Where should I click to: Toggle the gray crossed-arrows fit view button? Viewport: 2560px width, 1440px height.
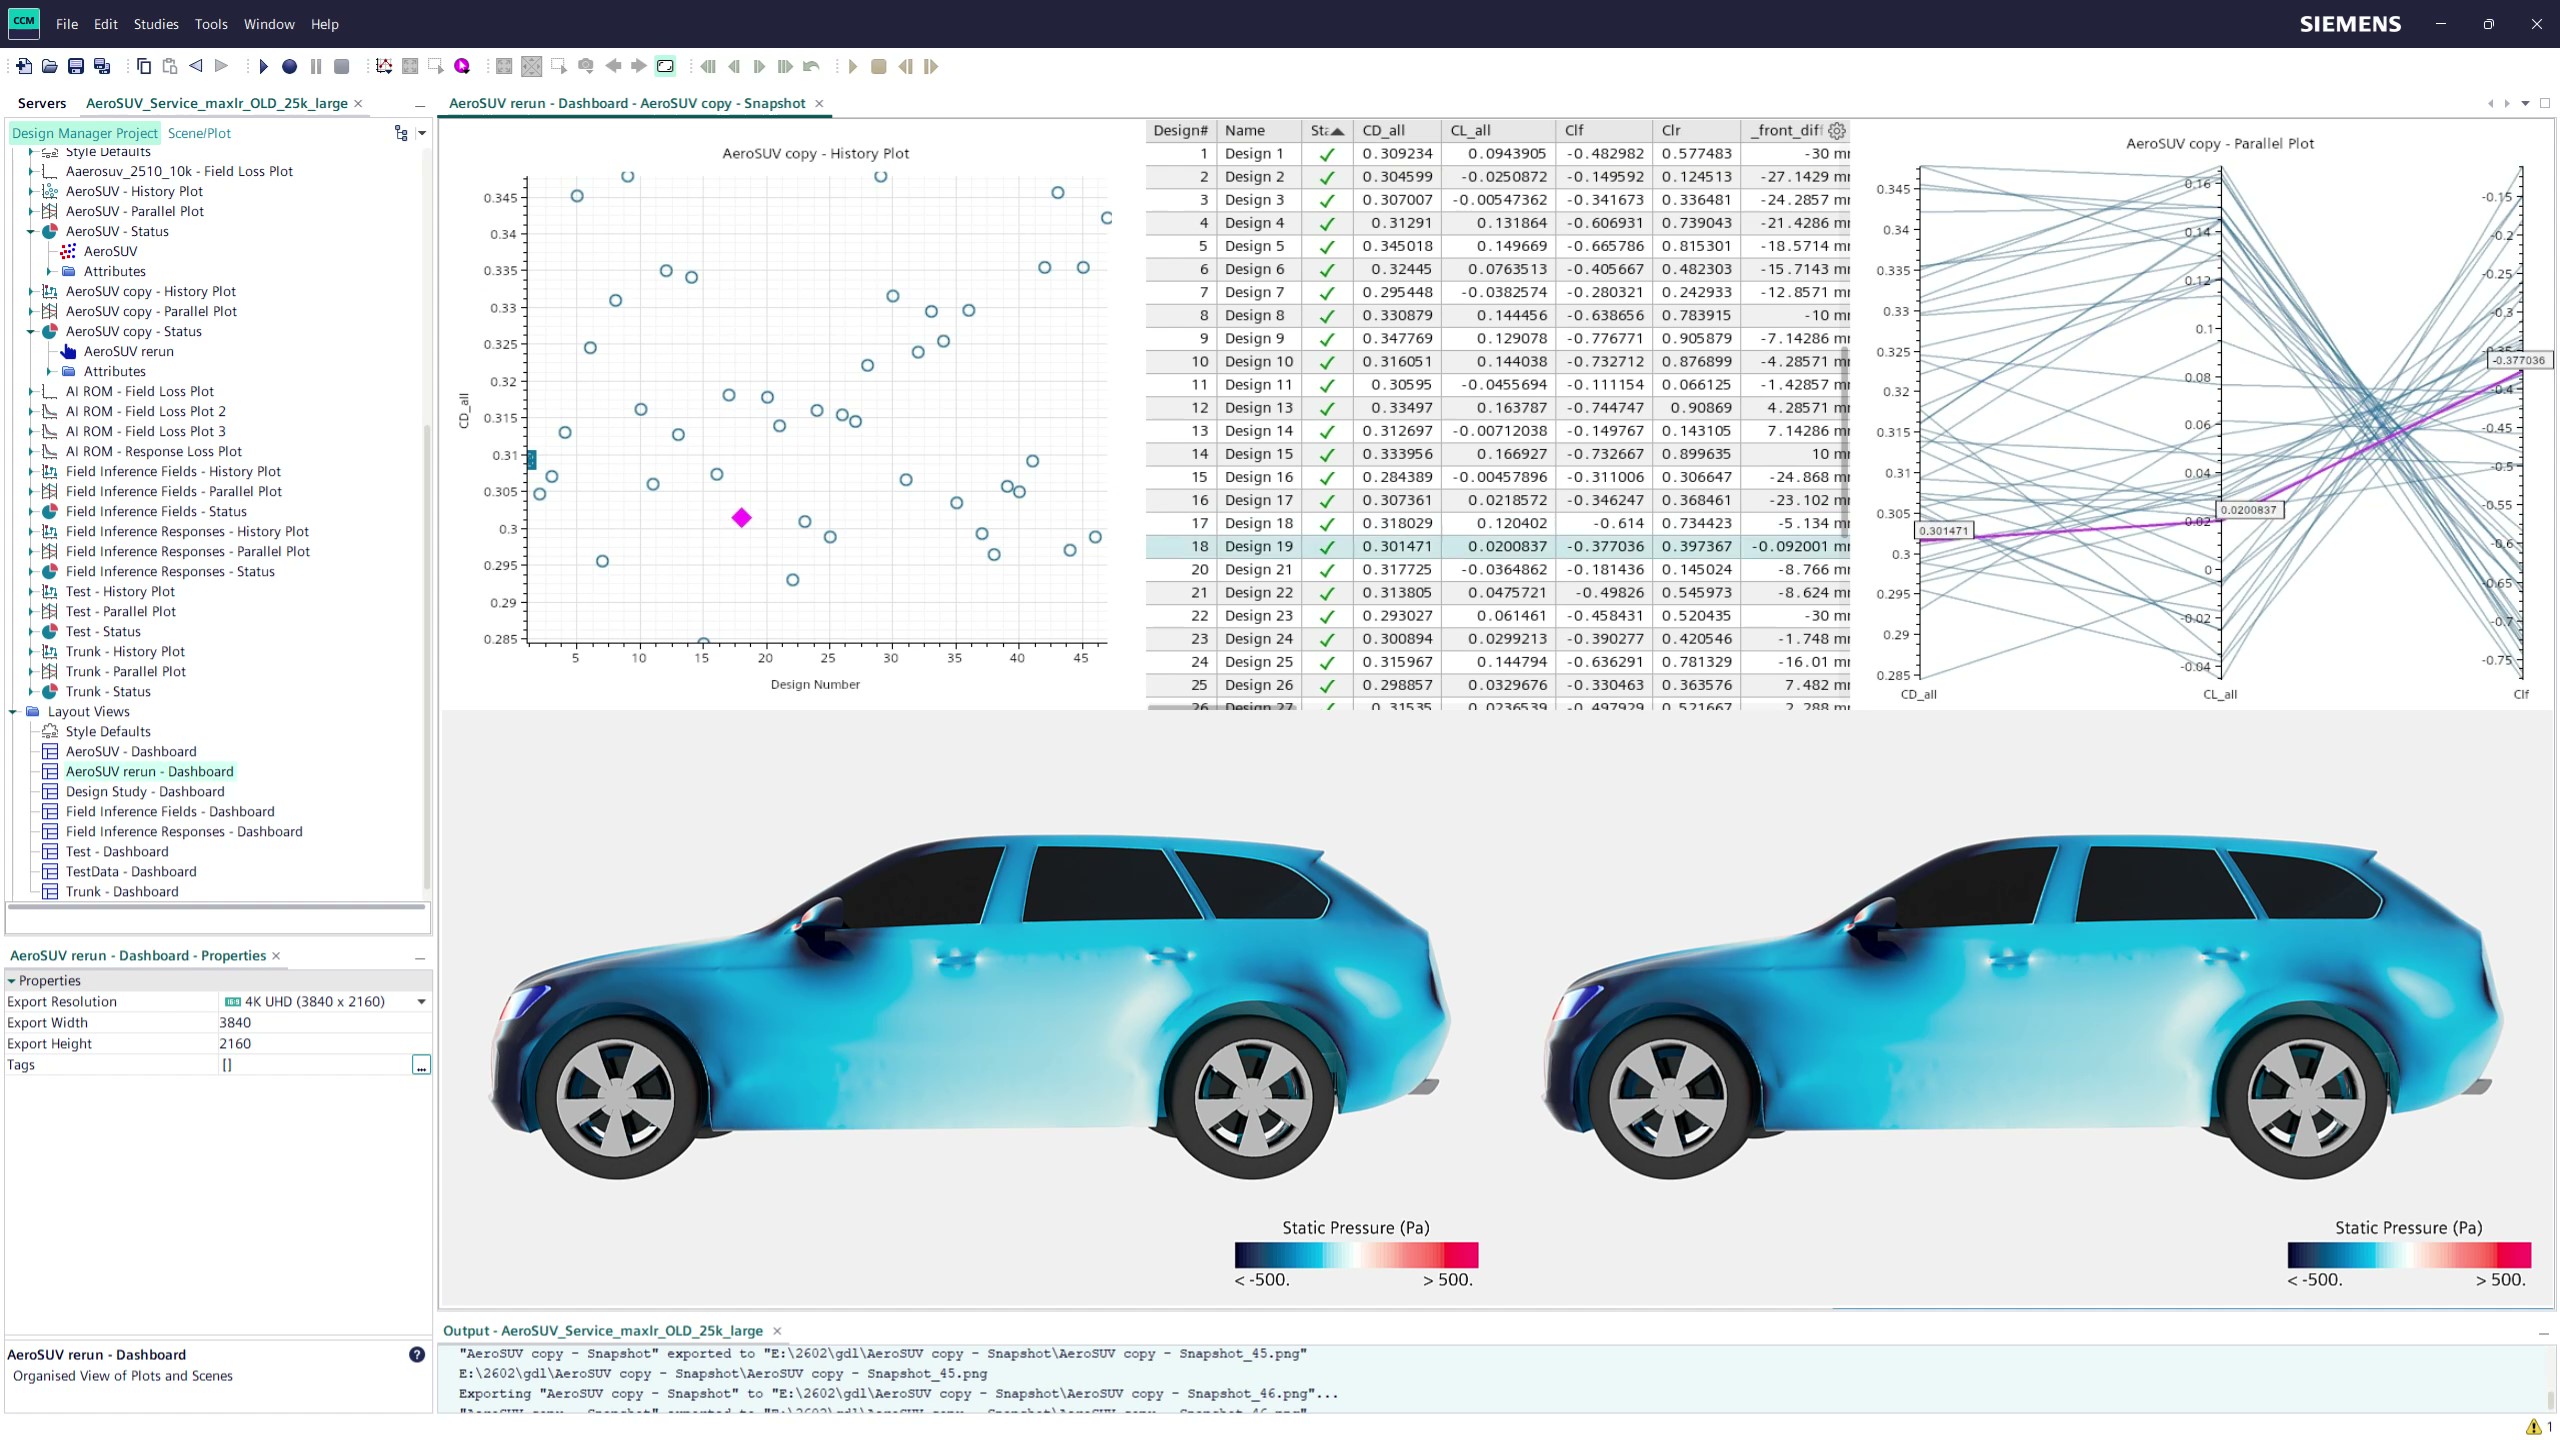tap(531, 66)
